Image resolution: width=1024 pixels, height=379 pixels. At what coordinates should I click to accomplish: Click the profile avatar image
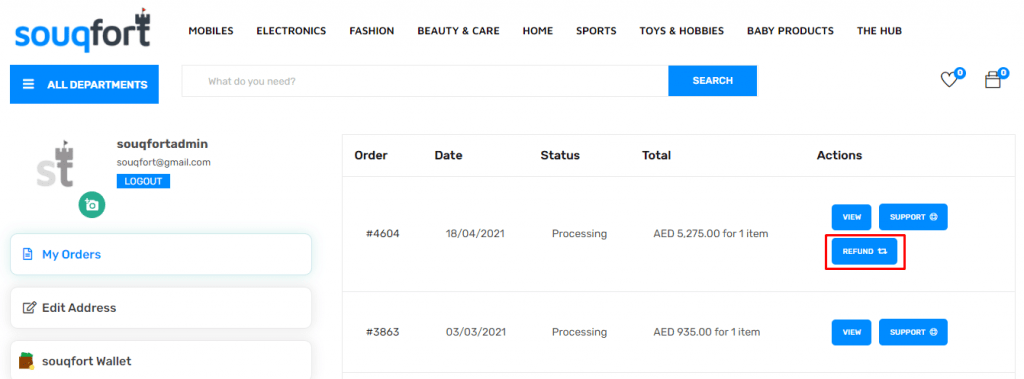tap(56, 164)
